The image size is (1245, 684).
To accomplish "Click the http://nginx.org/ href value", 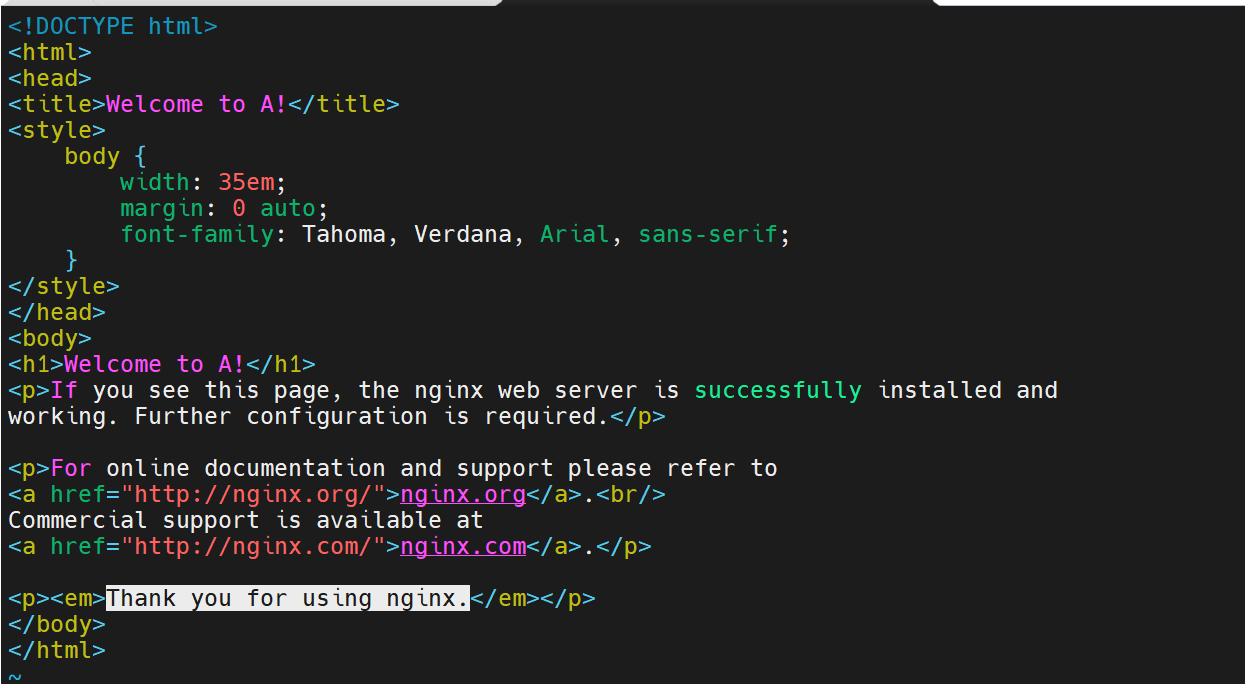I will coord(253,494).
